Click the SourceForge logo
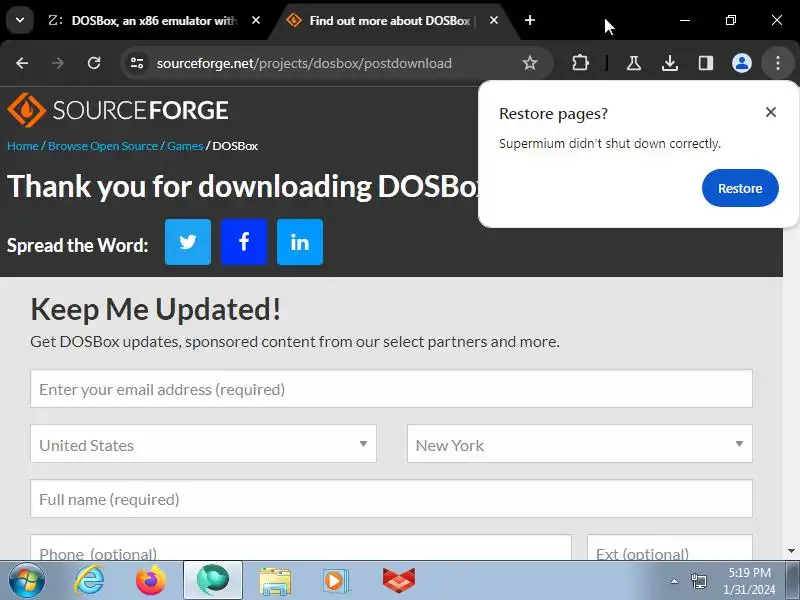The width and height of the screenshot is (800, 600). [x=118, y=110]
